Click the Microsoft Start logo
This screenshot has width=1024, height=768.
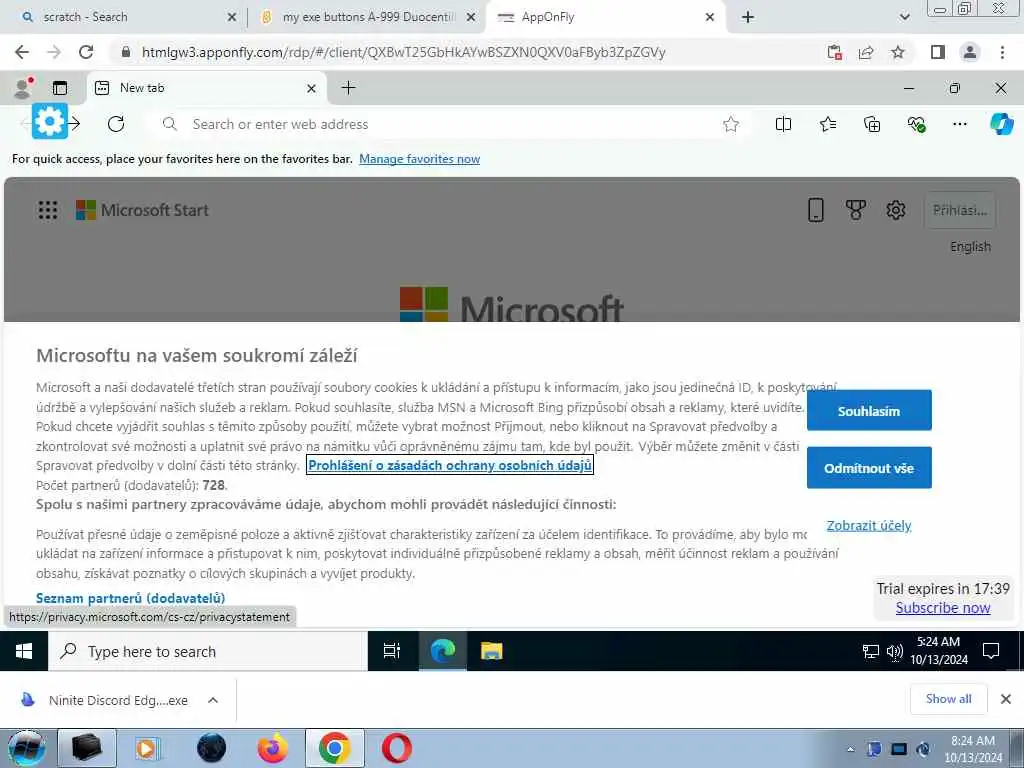142,210
